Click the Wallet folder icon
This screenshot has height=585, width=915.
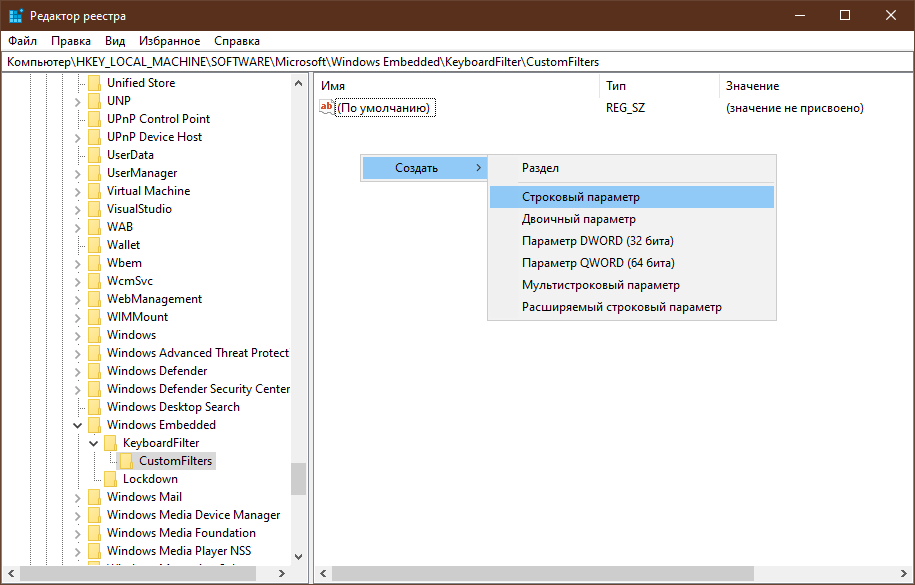pos(95,245)
